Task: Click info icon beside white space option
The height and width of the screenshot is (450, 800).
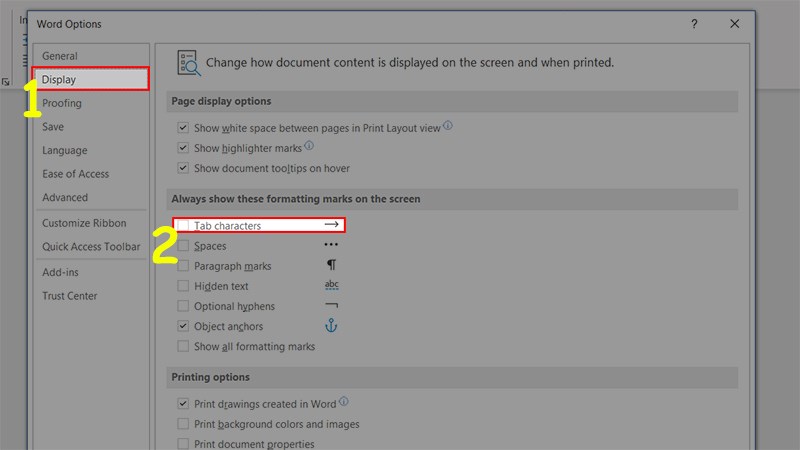Action: click(x=447, y=126)
